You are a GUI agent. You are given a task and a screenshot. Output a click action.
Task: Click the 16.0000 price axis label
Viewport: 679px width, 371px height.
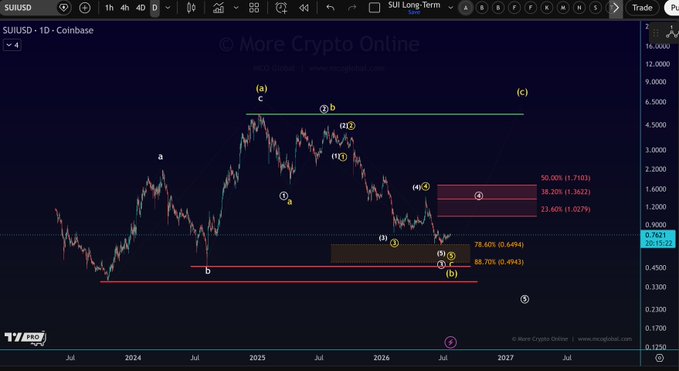[658, 46]
